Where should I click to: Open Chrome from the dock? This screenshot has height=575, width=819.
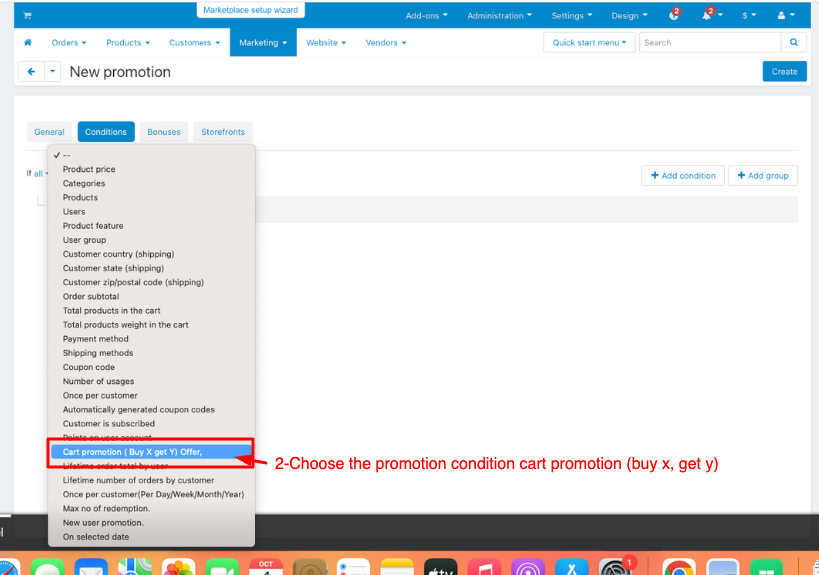678,568
